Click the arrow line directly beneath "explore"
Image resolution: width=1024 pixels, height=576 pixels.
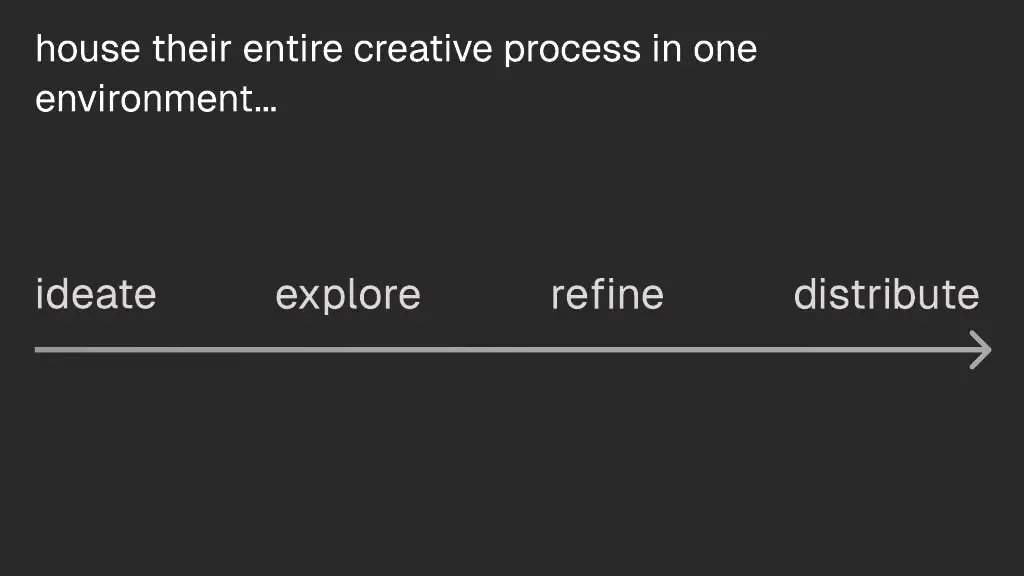(348, 350)
